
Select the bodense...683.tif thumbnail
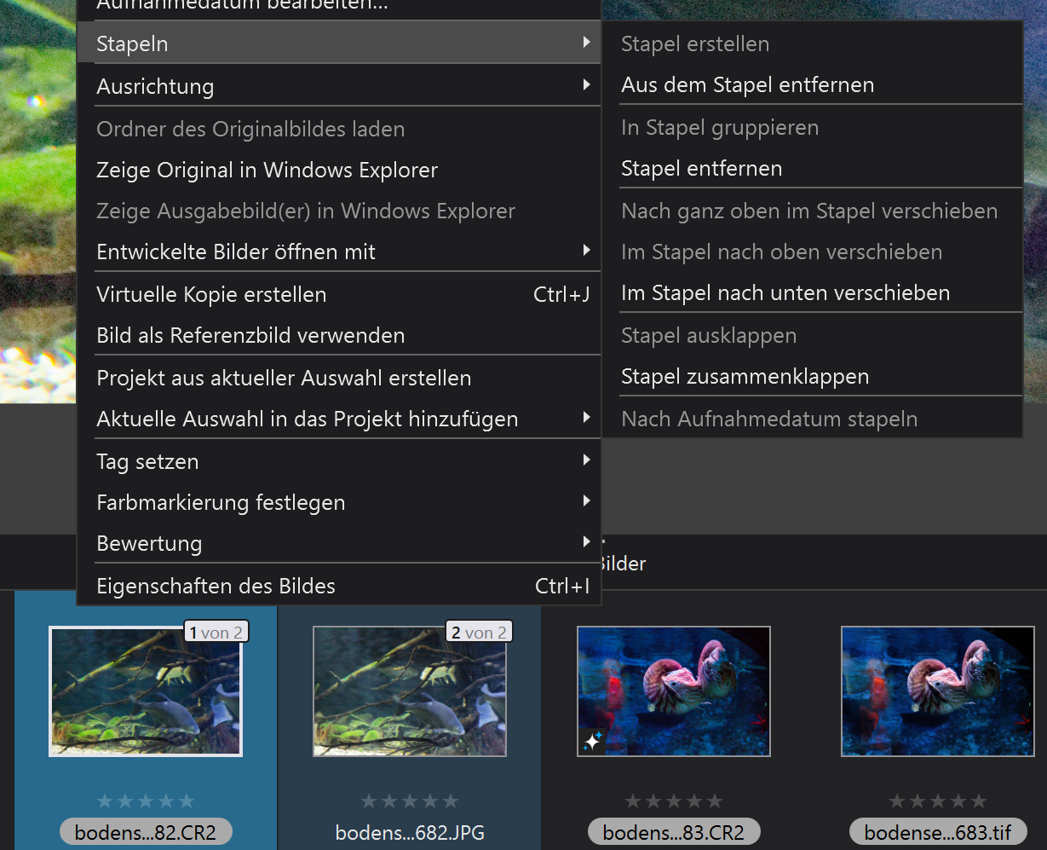coord(937,691)
